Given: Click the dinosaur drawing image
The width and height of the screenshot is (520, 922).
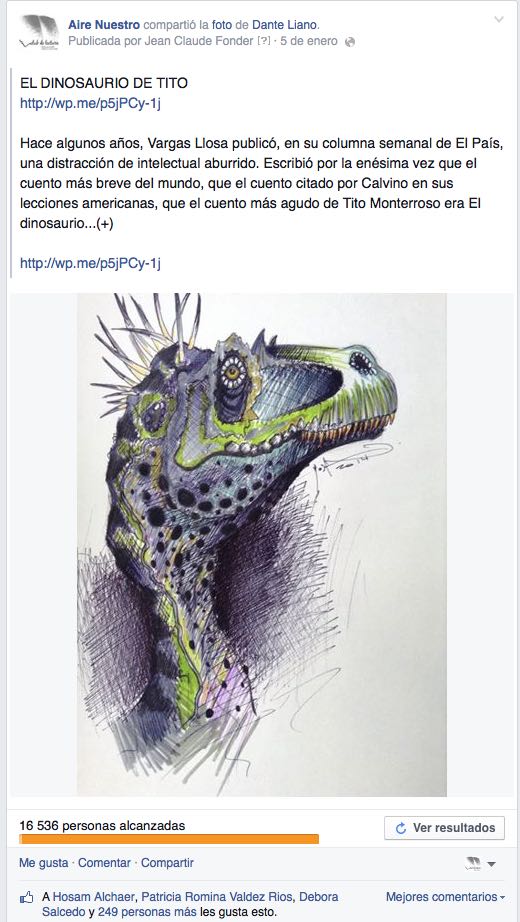Looking at the screenshot, I should click(x=262, y=544).
